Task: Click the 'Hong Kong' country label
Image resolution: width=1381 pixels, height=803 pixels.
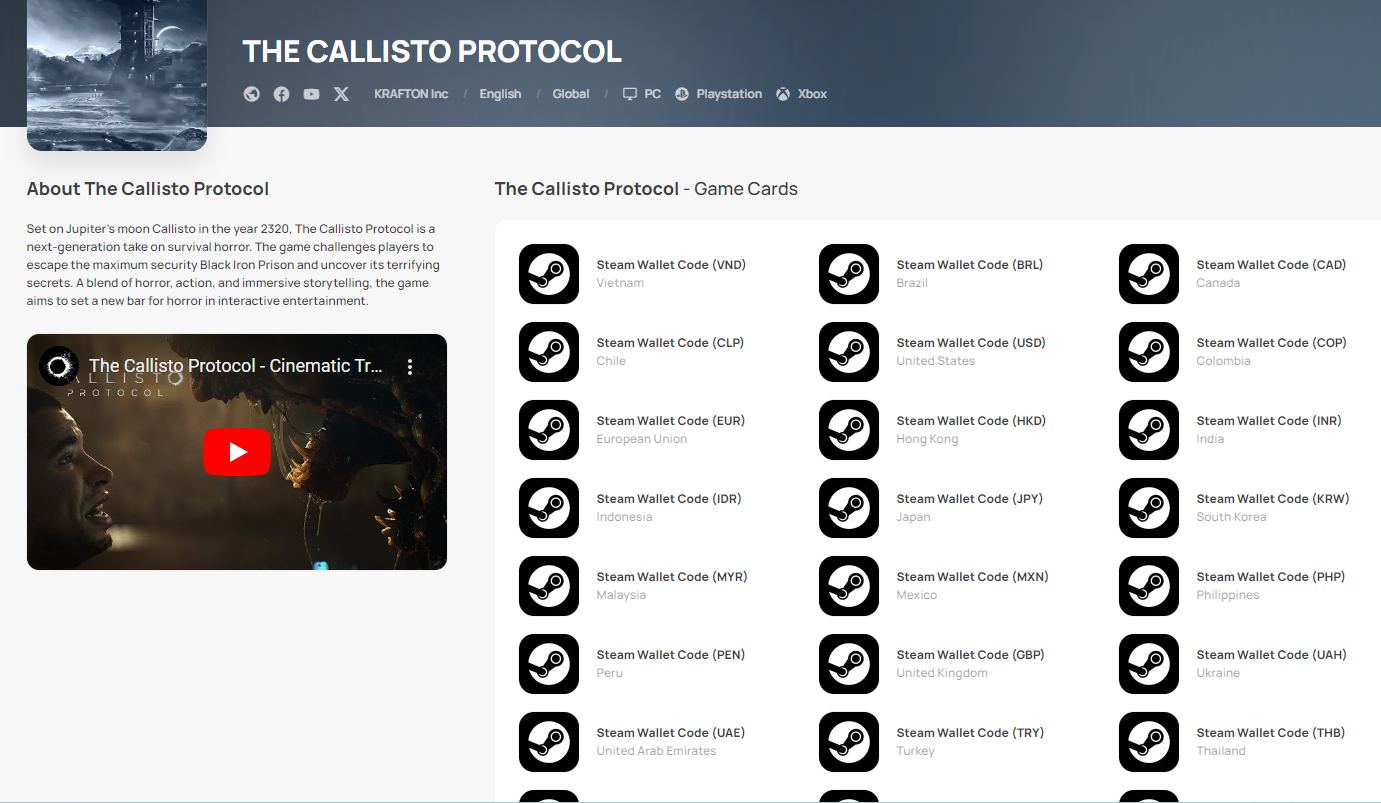Action: click(x=927, y=439)
